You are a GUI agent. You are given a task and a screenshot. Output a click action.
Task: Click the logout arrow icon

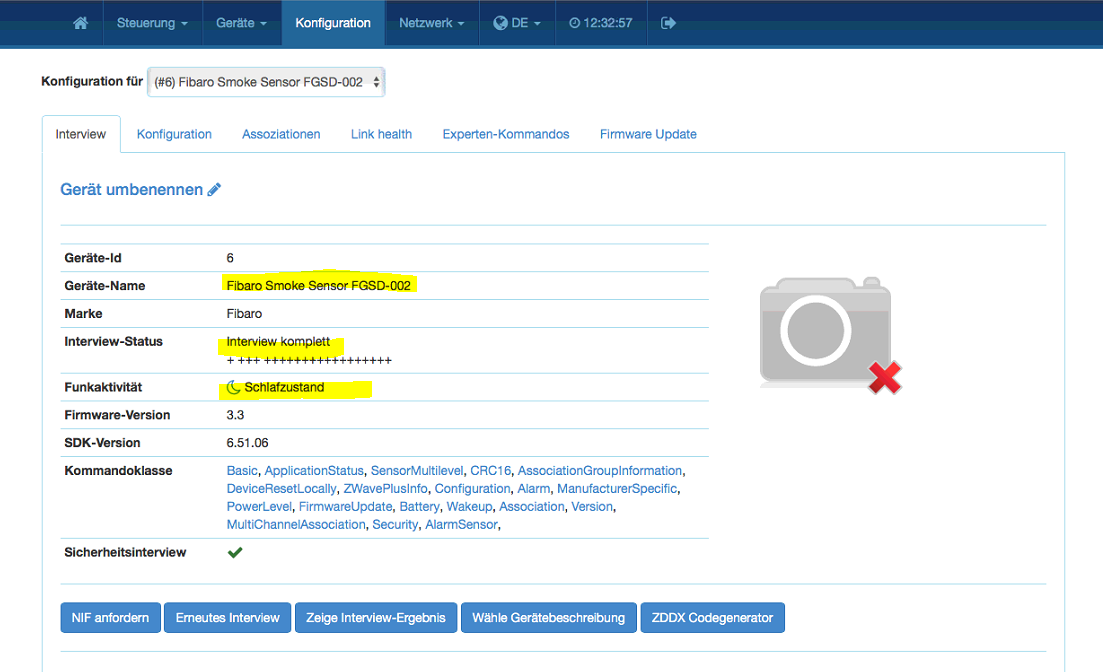pos(668,23)
